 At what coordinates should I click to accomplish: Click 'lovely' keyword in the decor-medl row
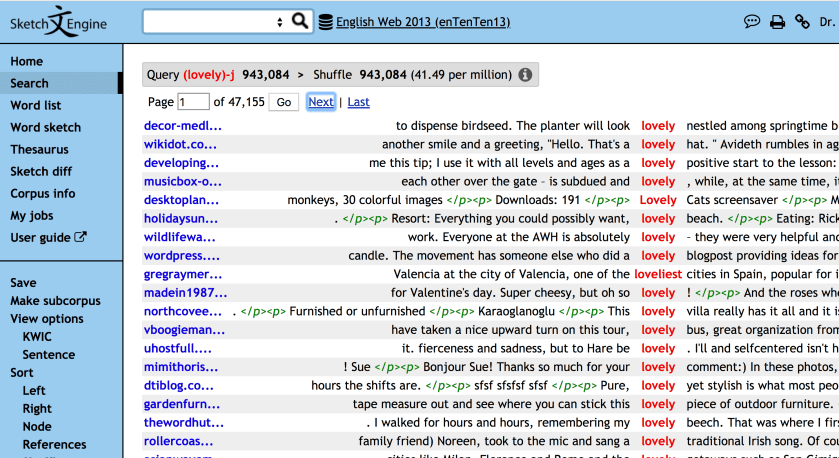point(658,126)
